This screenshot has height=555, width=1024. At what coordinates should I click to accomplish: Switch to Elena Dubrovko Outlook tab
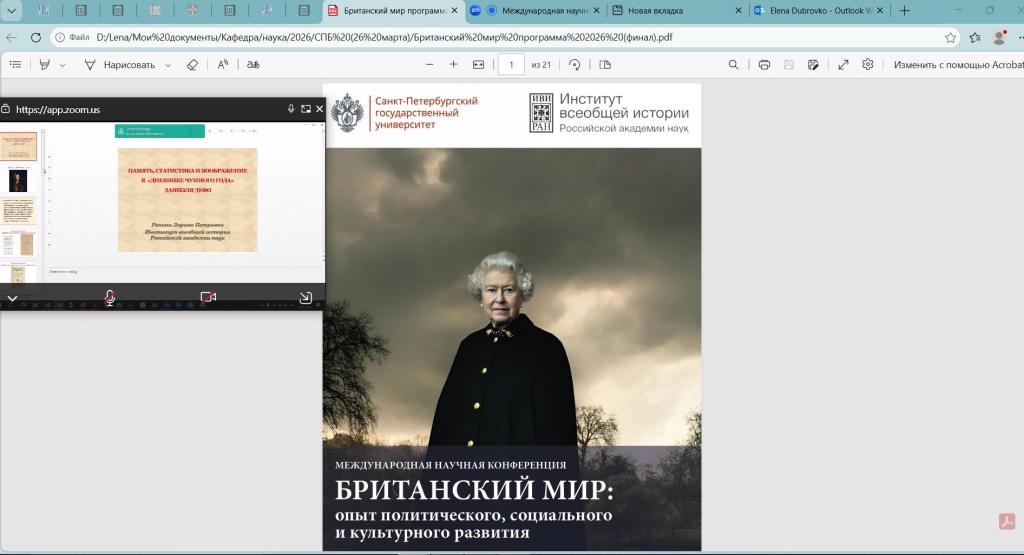point(825,11)
